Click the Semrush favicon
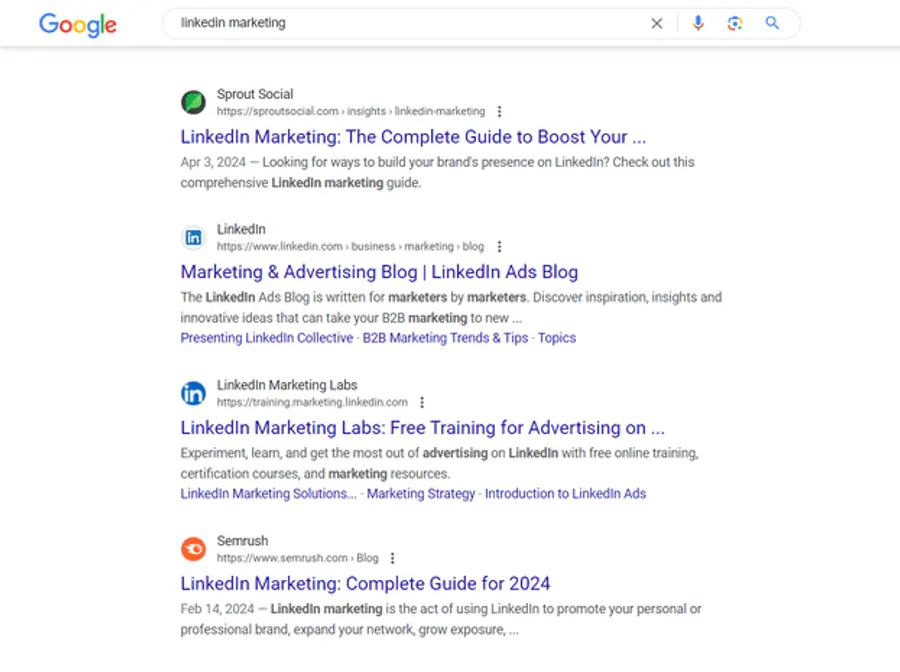 tap(193, 548)
